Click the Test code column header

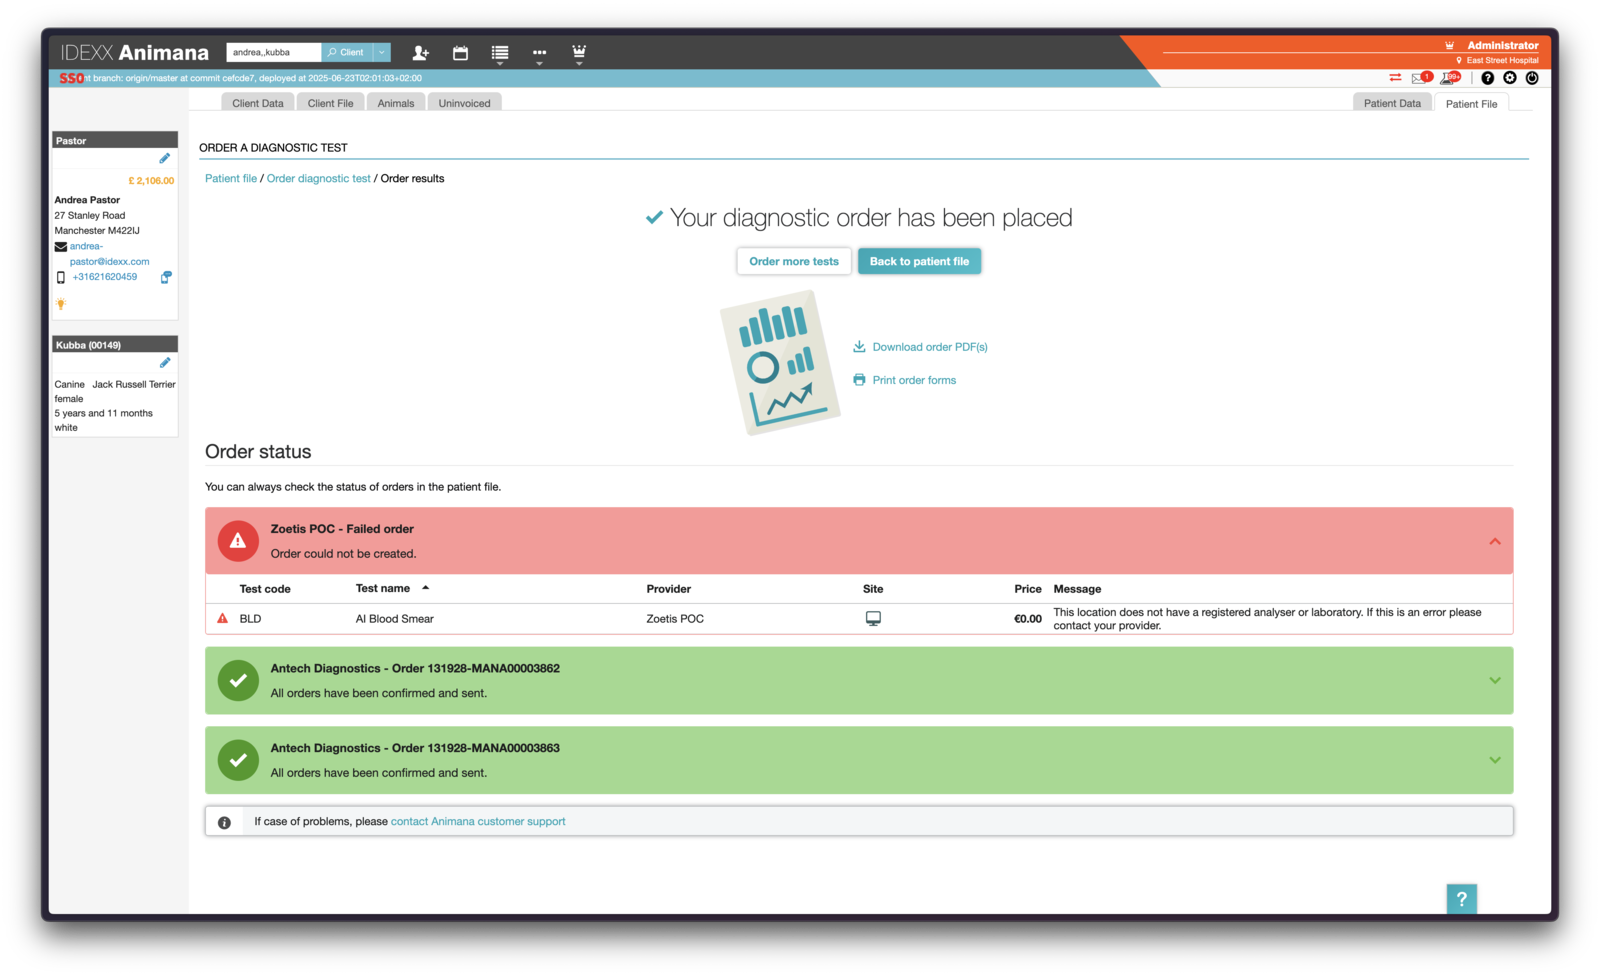[265, 589]
